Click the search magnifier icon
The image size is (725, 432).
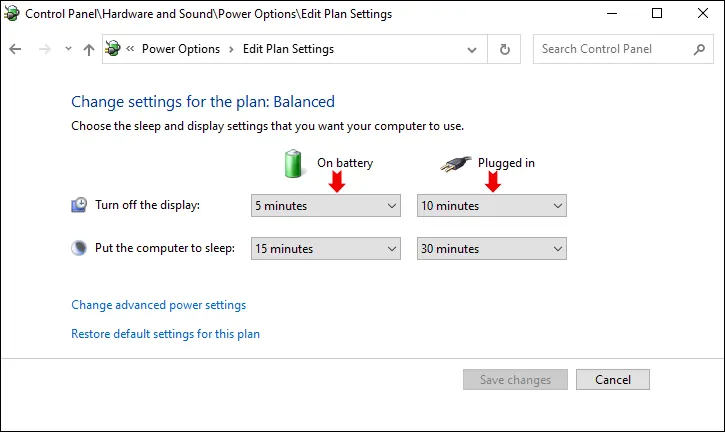pyautogui.click(x=699, y=49)
